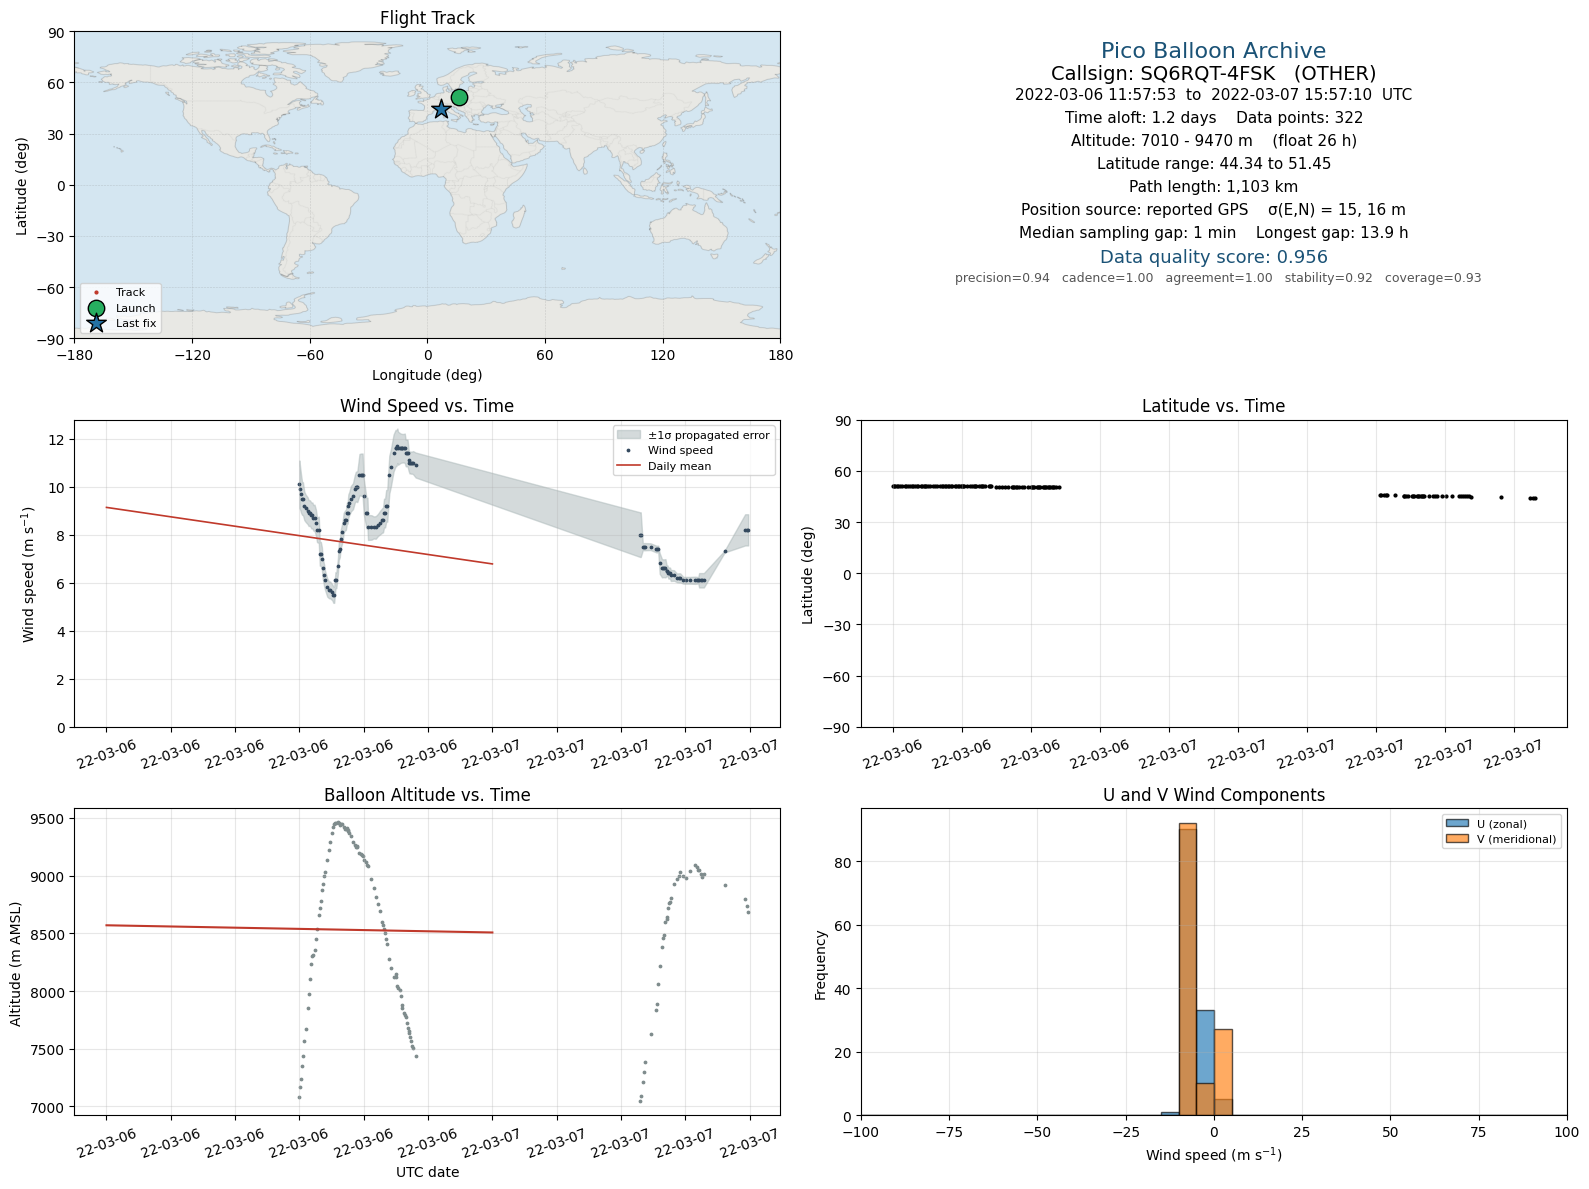Select the Track red dot in the map legend
1589x1189 pixels.
pyautogui.click(x=96, y=293)
